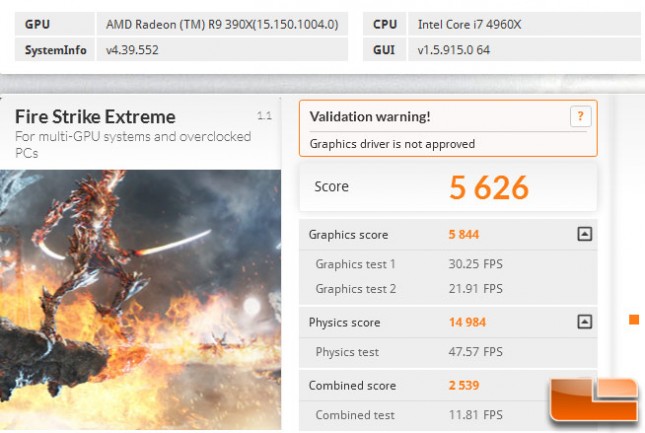
Task: Click the Physics score label
Action: point(344,322)
